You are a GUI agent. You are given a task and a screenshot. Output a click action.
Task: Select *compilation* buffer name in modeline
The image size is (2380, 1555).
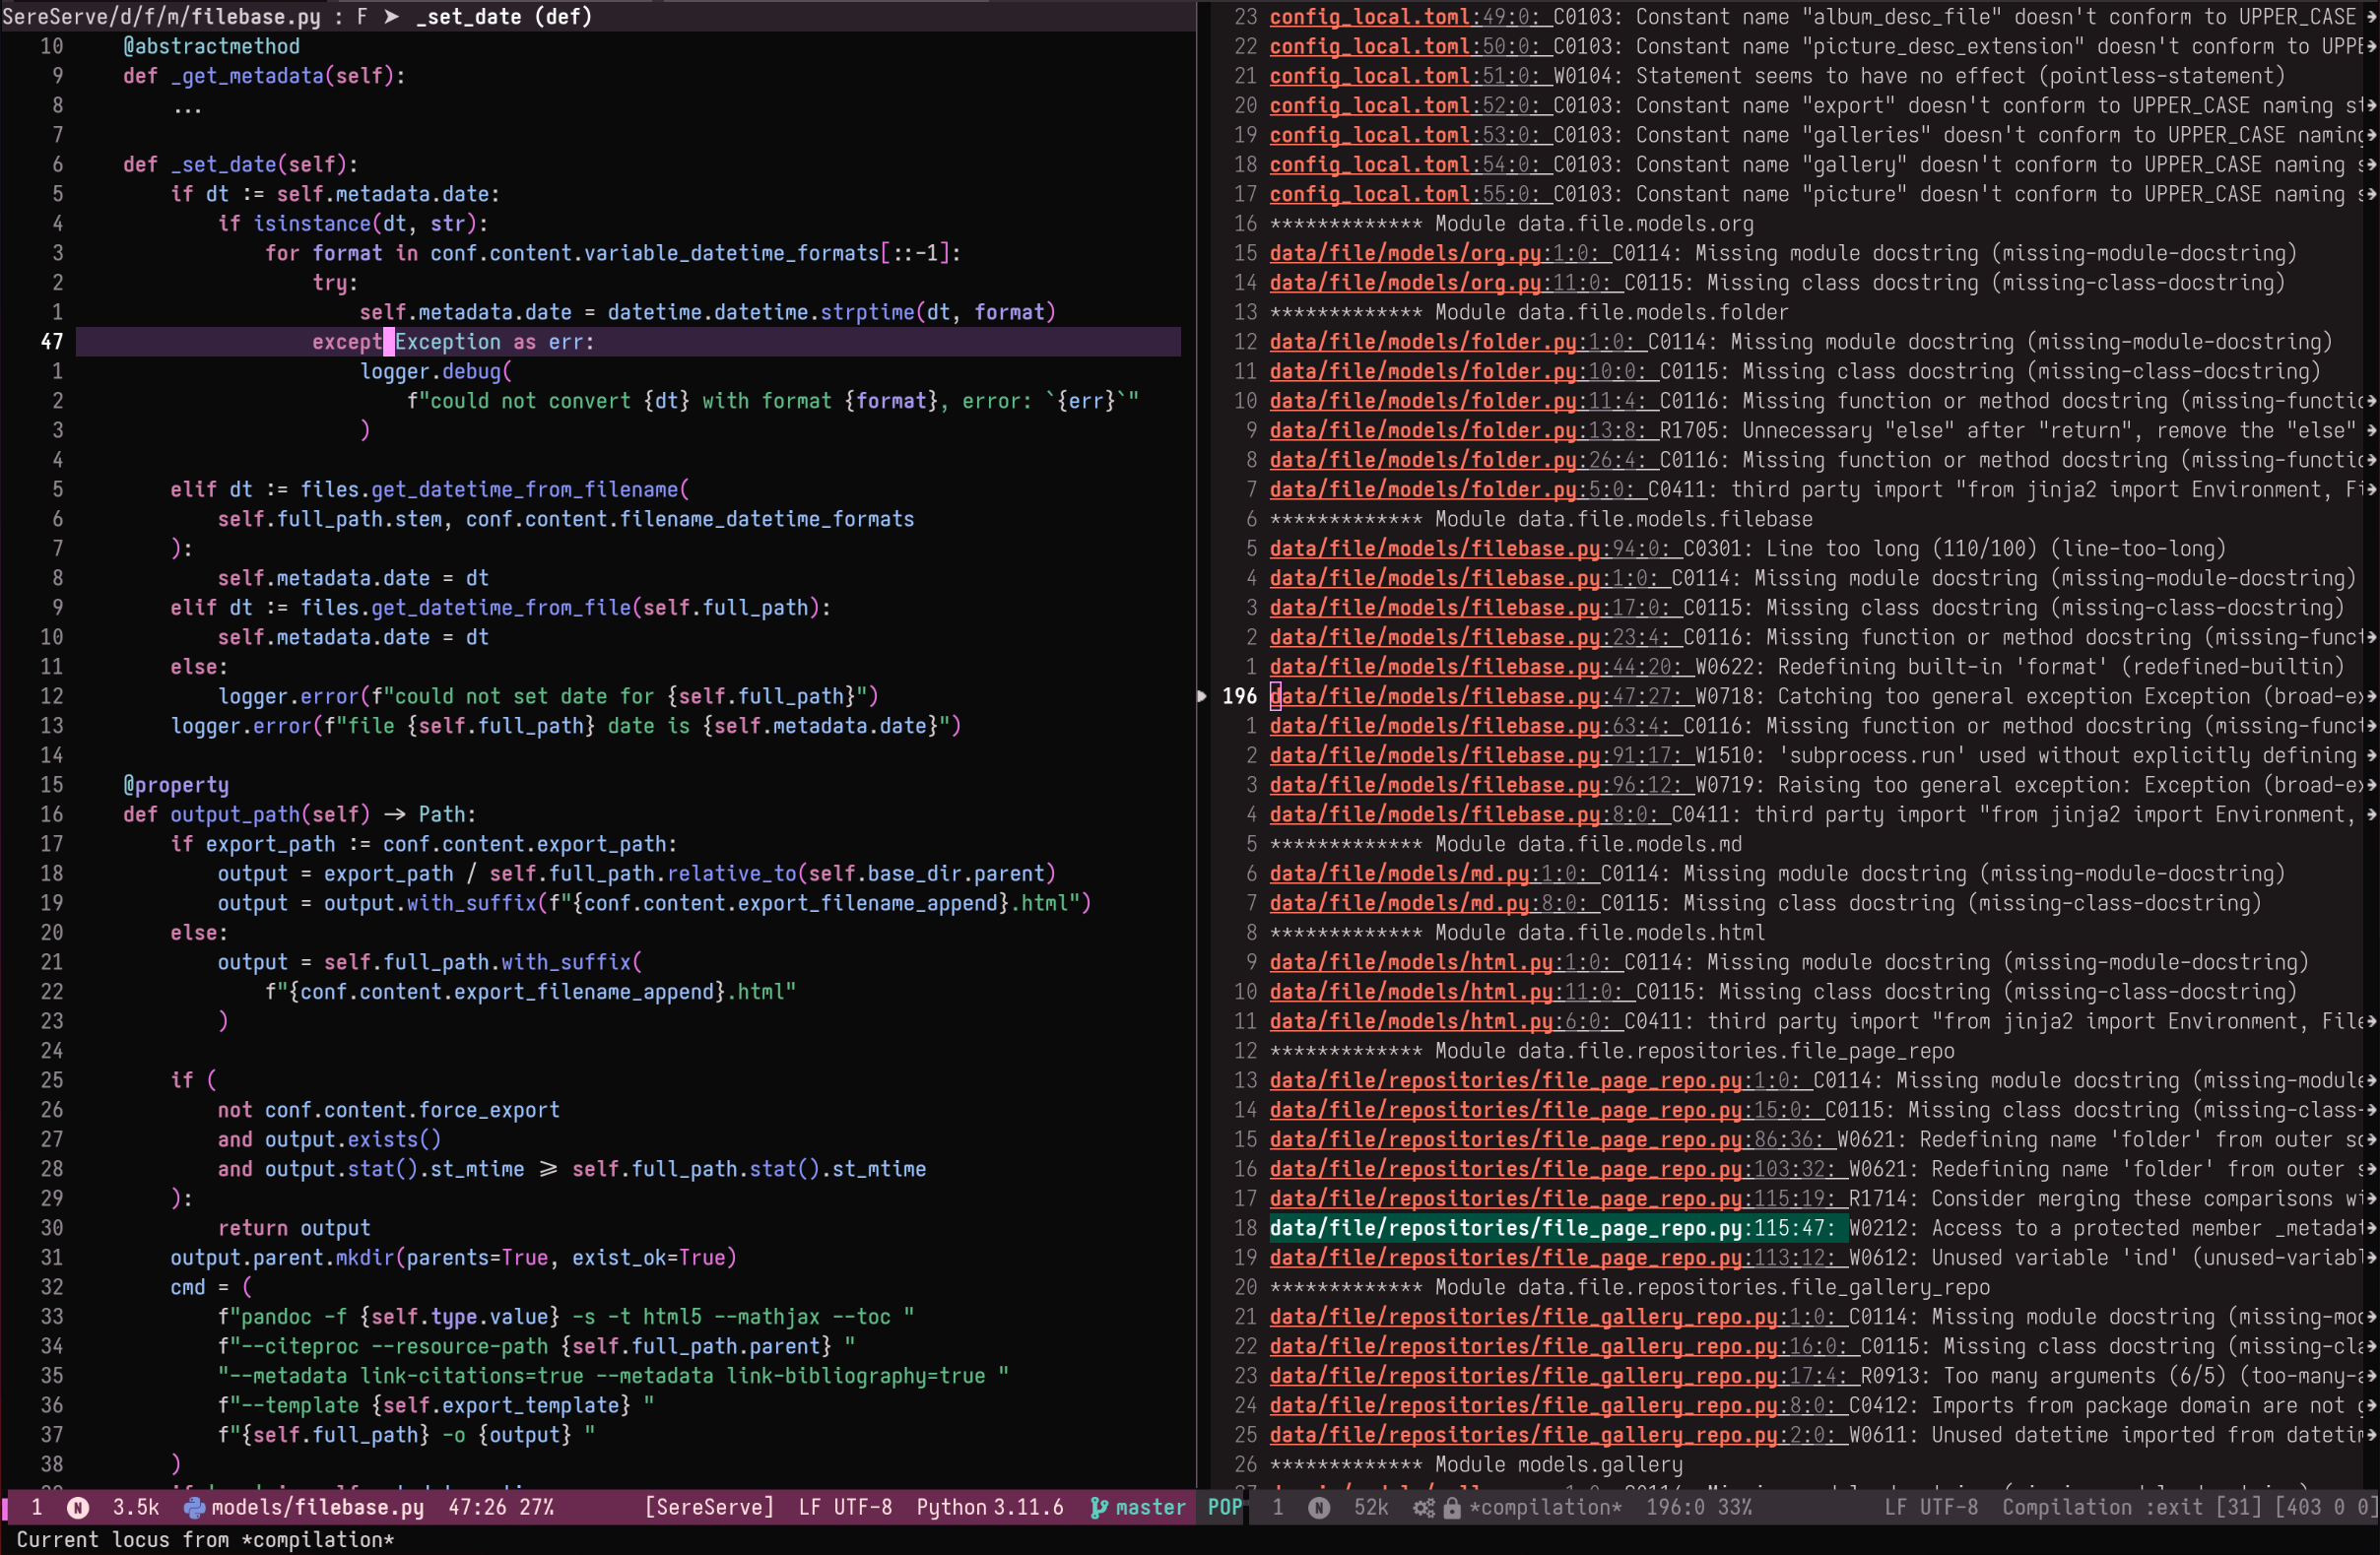click(x=1545, y=1507)
